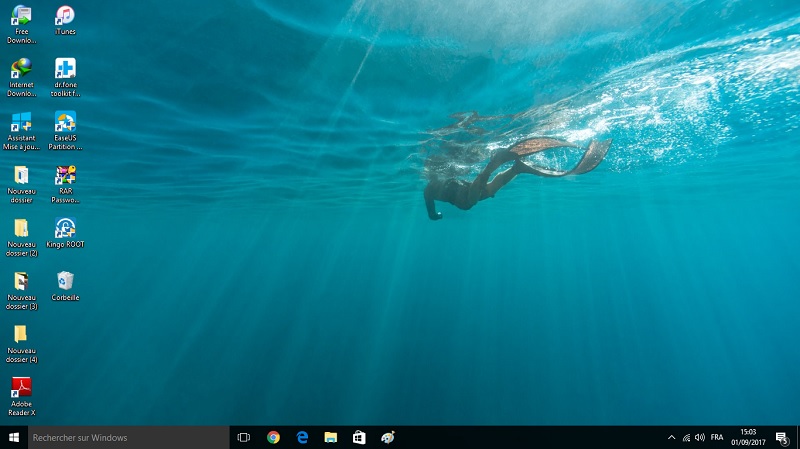Select the dr.fone toolkit shortcut
Screen dimensions: 800x449
[65, 78]
